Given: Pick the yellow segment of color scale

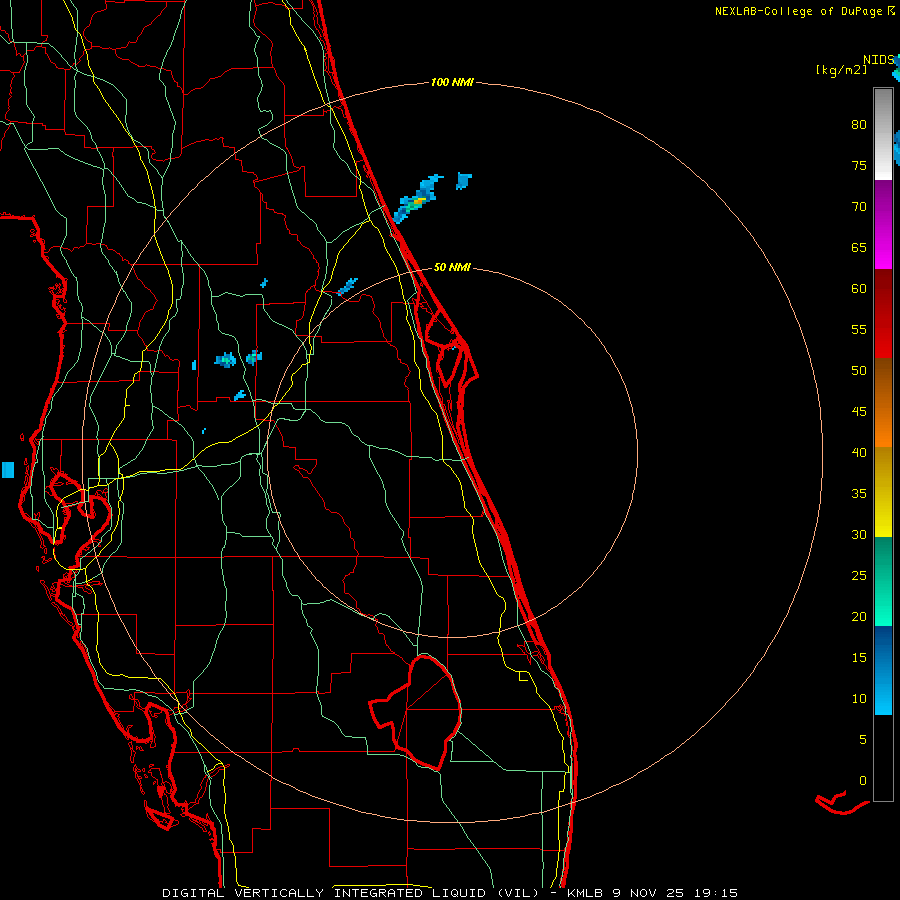Looking at the screenshot, I should 883,492.
